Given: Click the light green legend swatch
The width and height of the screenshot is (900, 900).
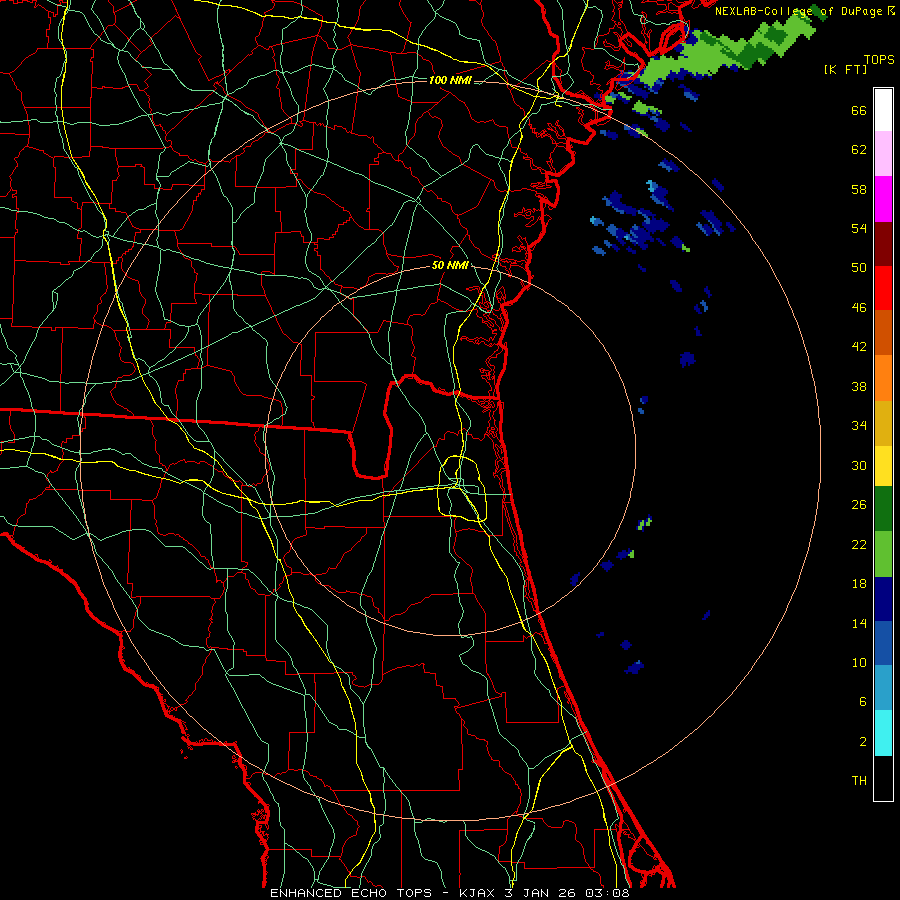Looking at the screenshot, I should pyautogui.click(x=883, y=554).
